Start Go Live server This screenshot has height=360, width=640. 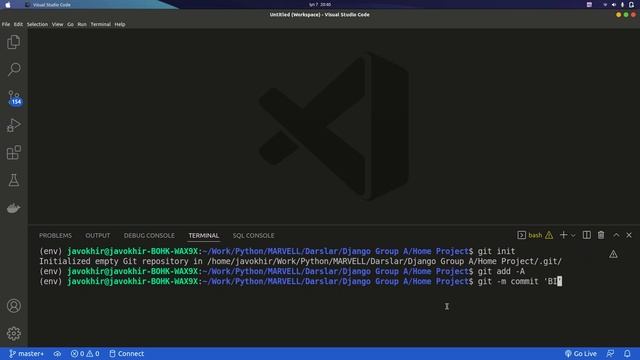coord(580,353)
